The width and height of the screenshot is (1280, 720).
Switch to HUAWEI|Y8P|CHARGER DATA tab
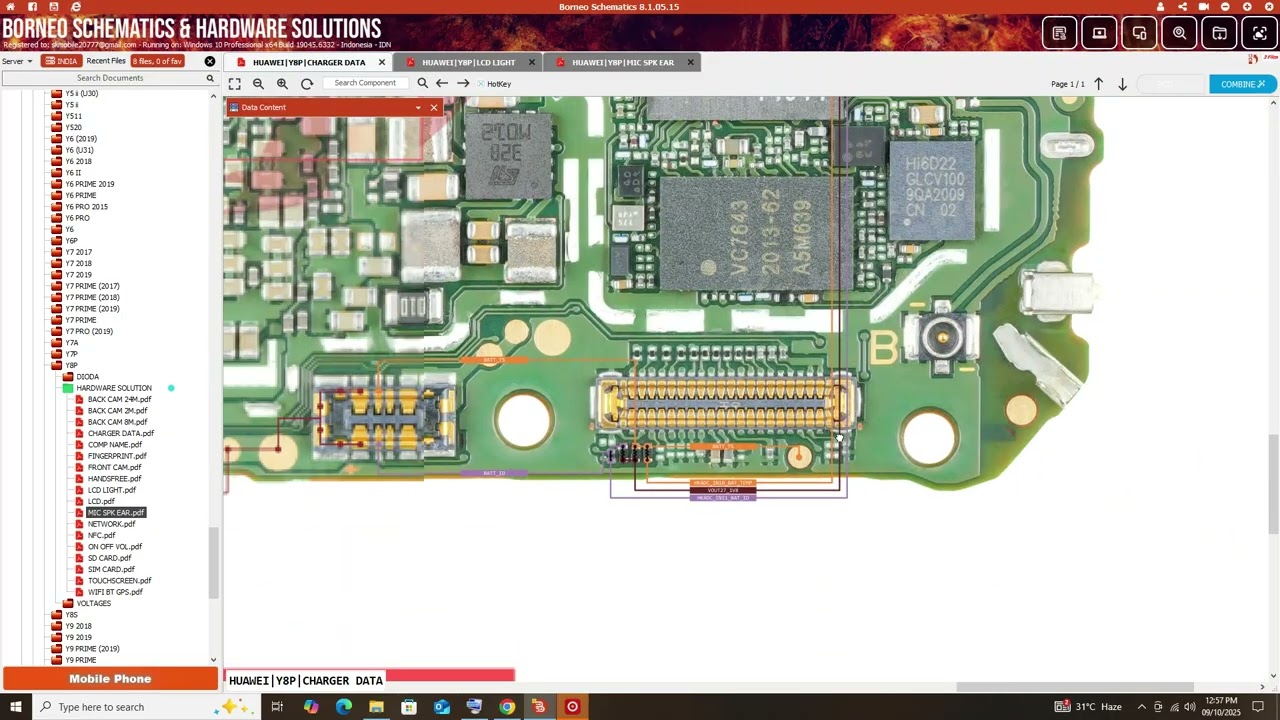point(309,62)
